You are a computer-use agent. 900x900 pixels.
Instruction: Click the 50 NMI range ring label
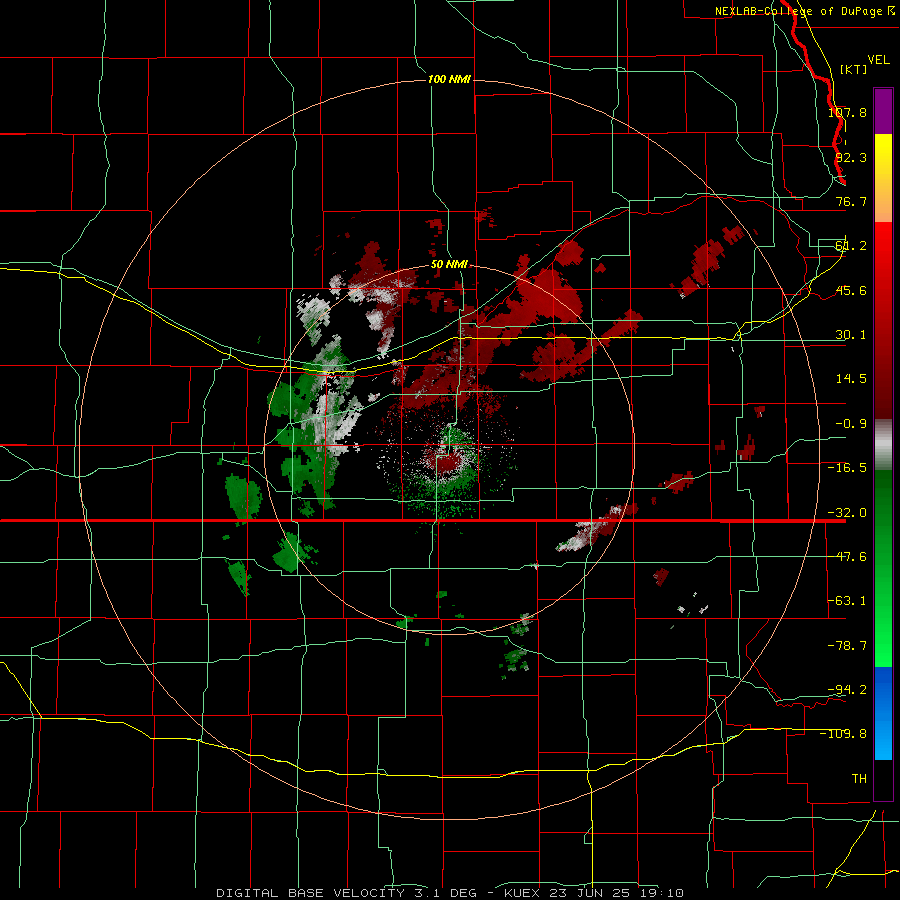click(449, 265)
